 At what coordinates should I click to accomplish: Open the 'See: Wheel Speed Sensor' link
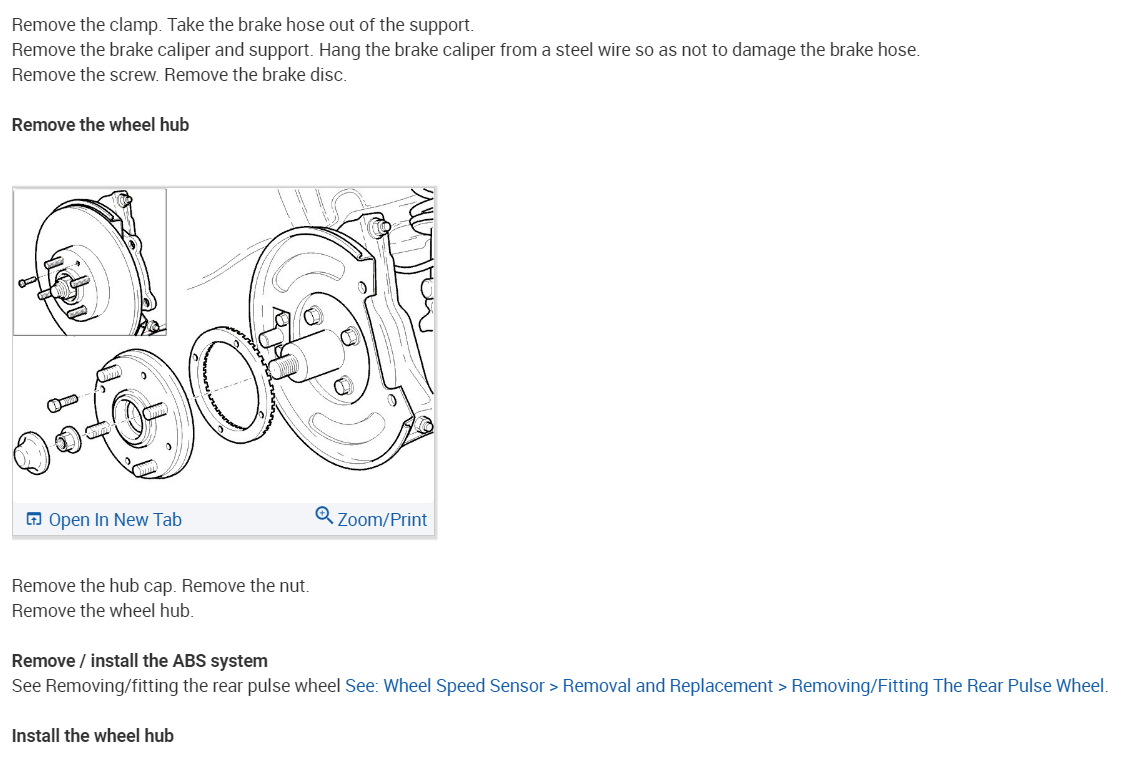pos(444,686)
